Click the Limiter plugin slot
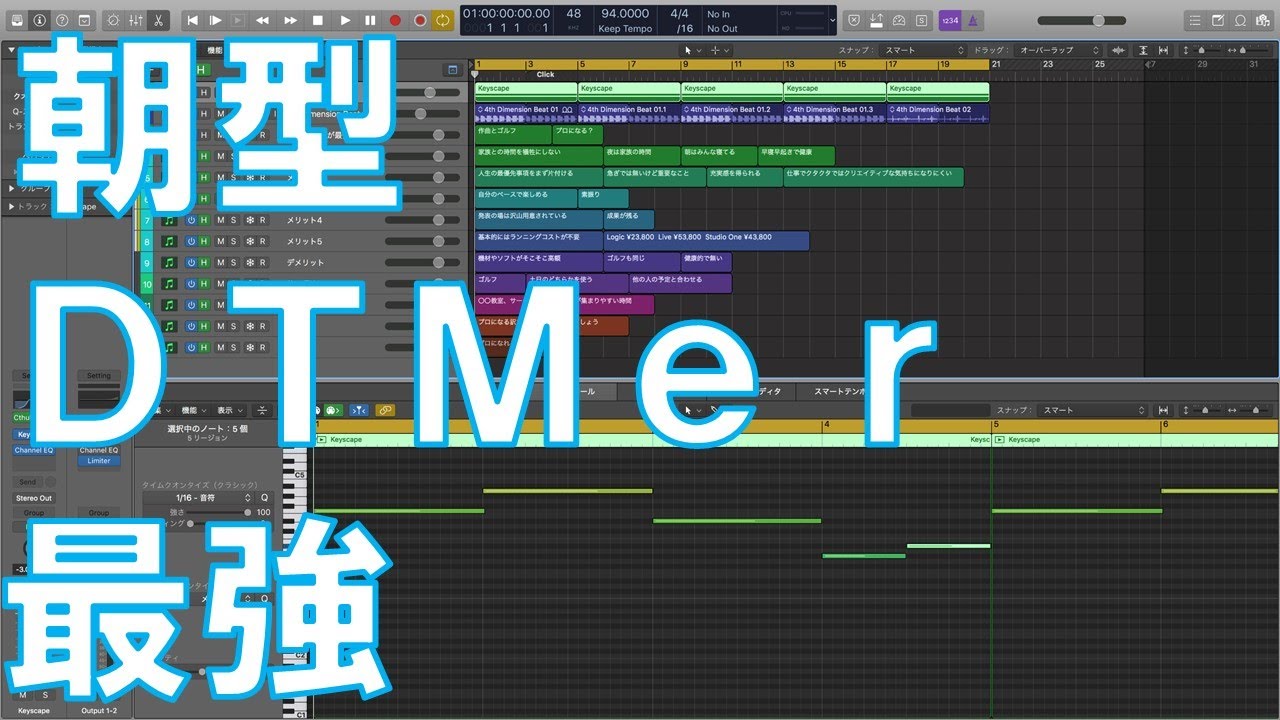 [x=98, y=461]
